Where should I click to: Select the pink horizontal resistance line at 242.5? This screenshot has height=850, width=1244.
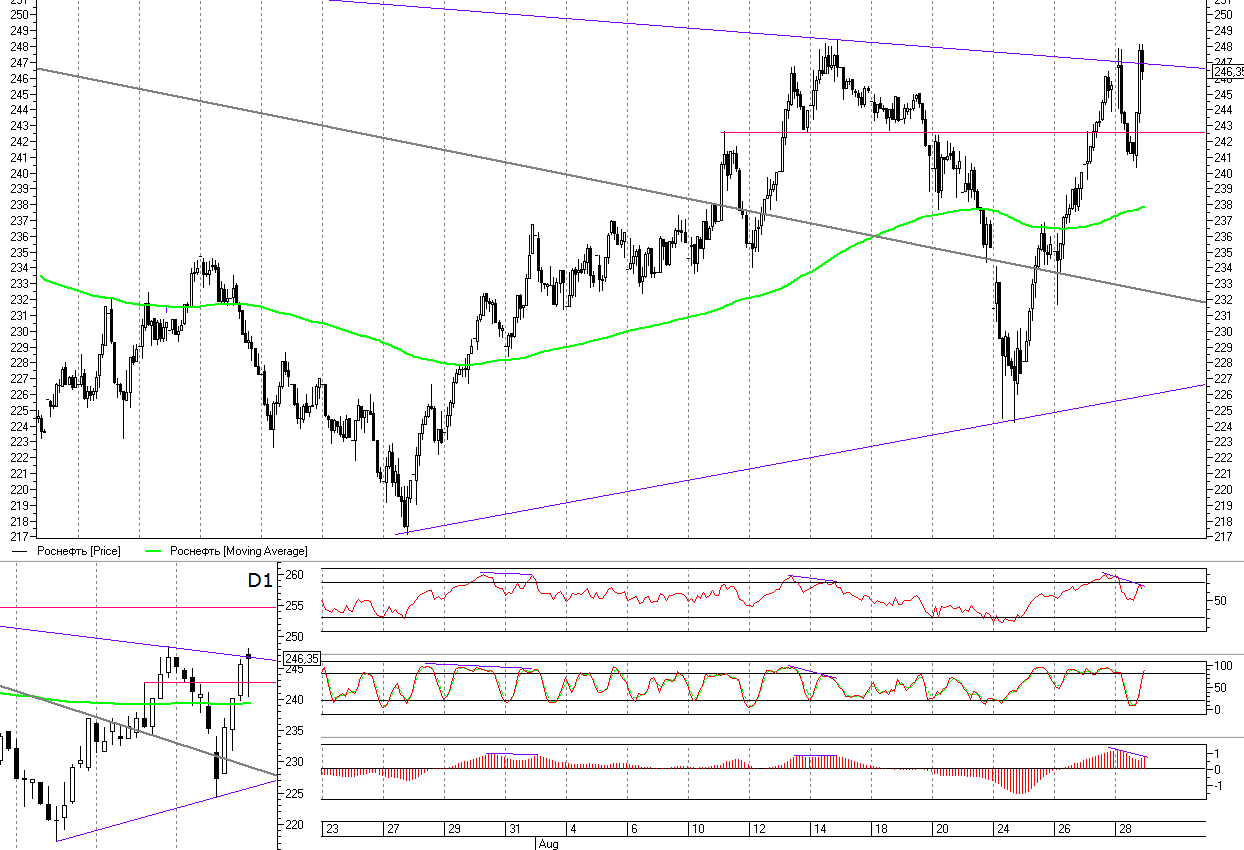coord(900,132)
